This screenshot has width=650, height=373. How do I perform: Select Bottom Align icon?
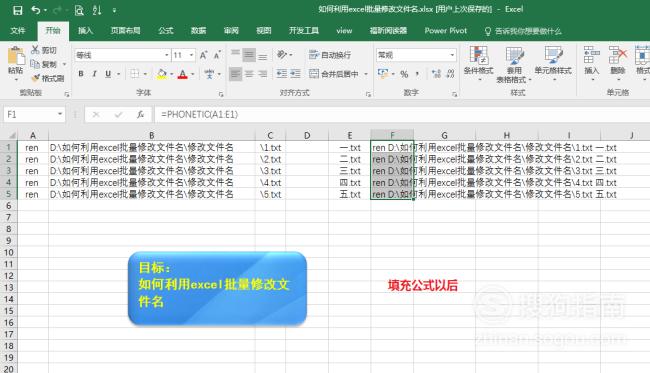[263, 55]
